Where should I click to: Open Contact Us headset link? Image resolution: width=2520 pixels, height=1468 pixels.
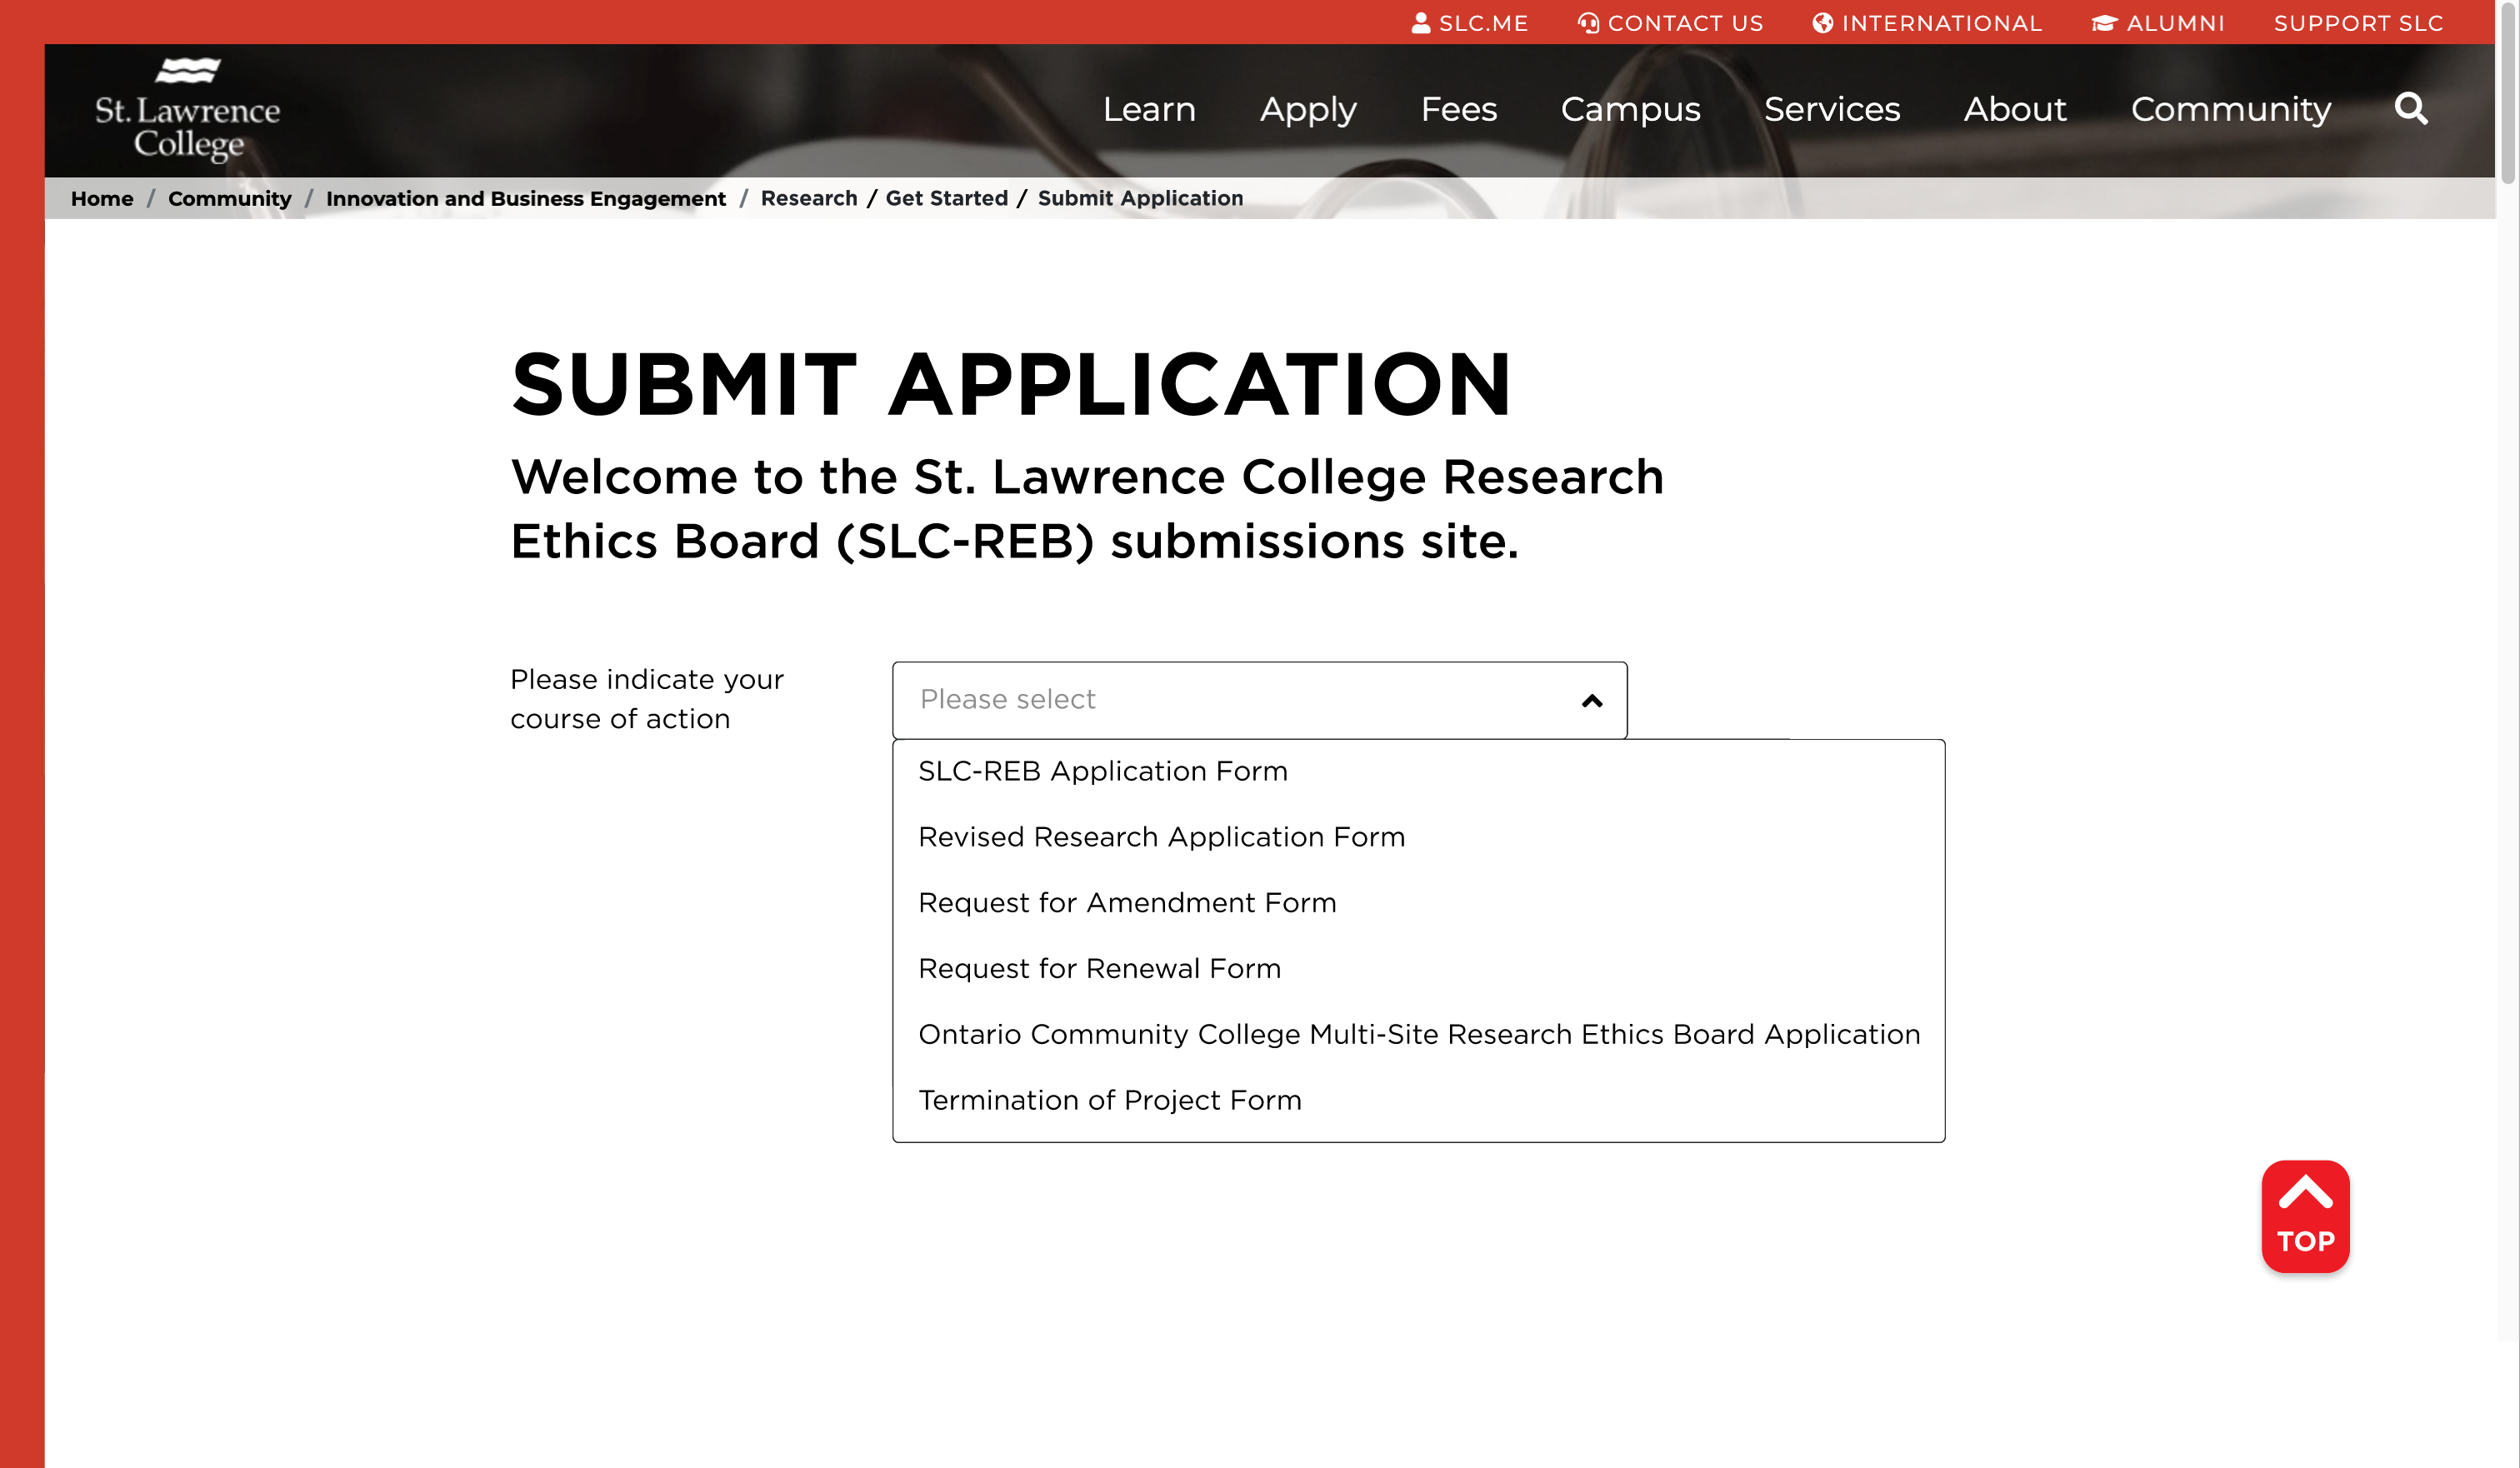tap(1670, 23)
